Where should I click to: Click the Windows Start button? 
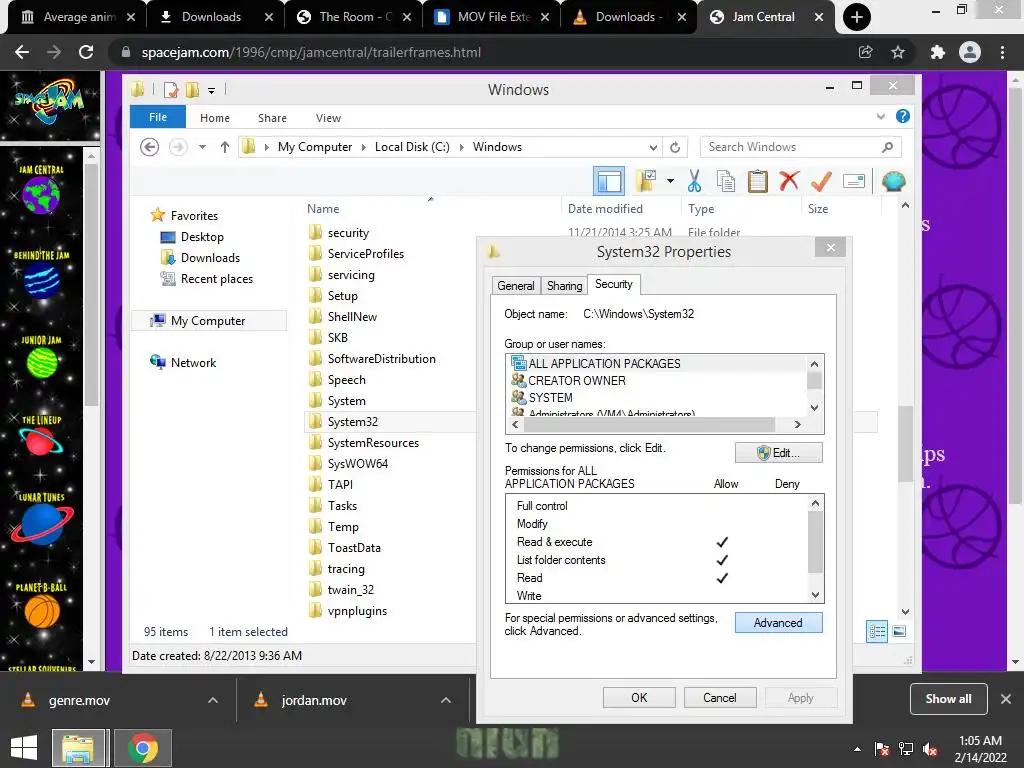(24, 748)
